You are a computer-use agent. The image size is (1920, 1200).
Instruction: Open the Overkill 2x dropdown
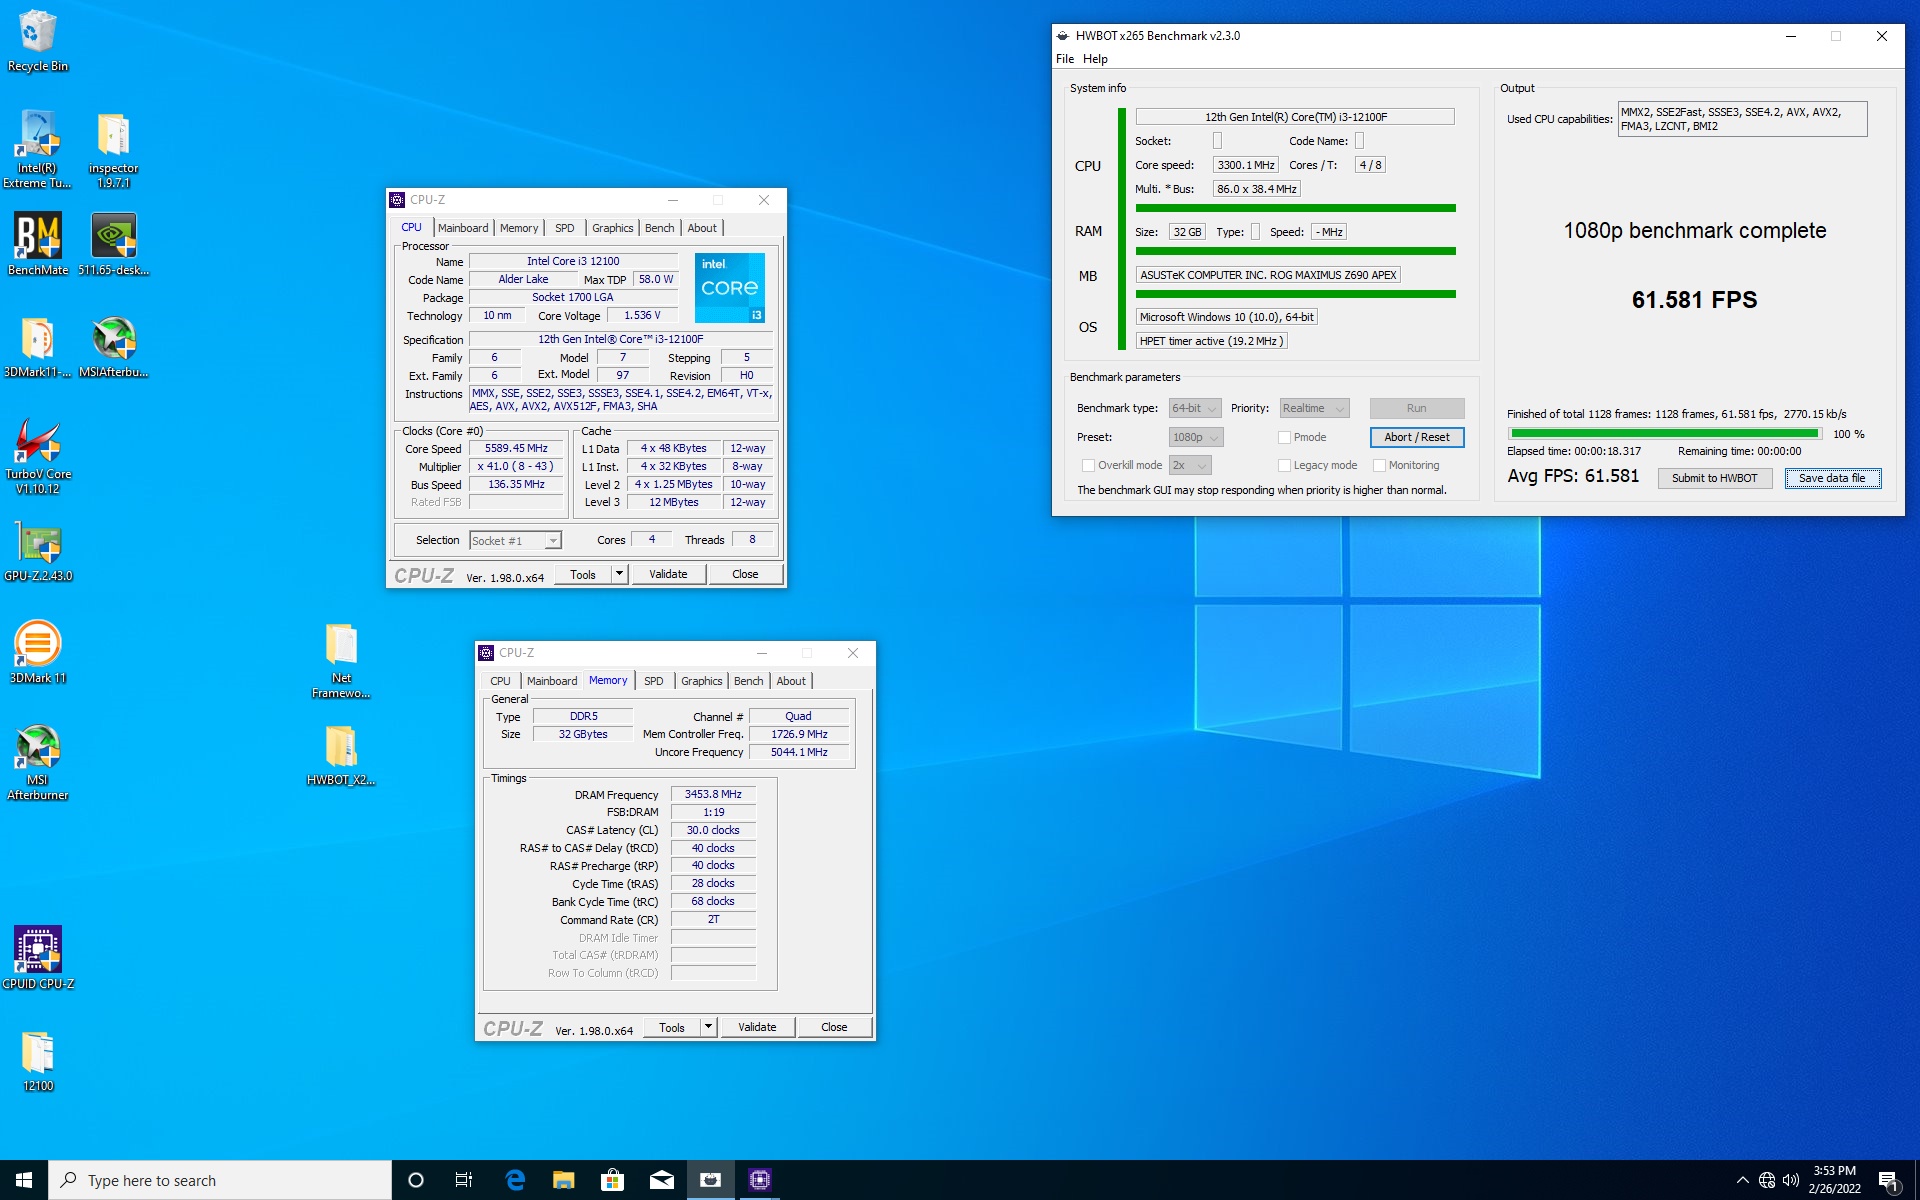[x=1190, y=465]
